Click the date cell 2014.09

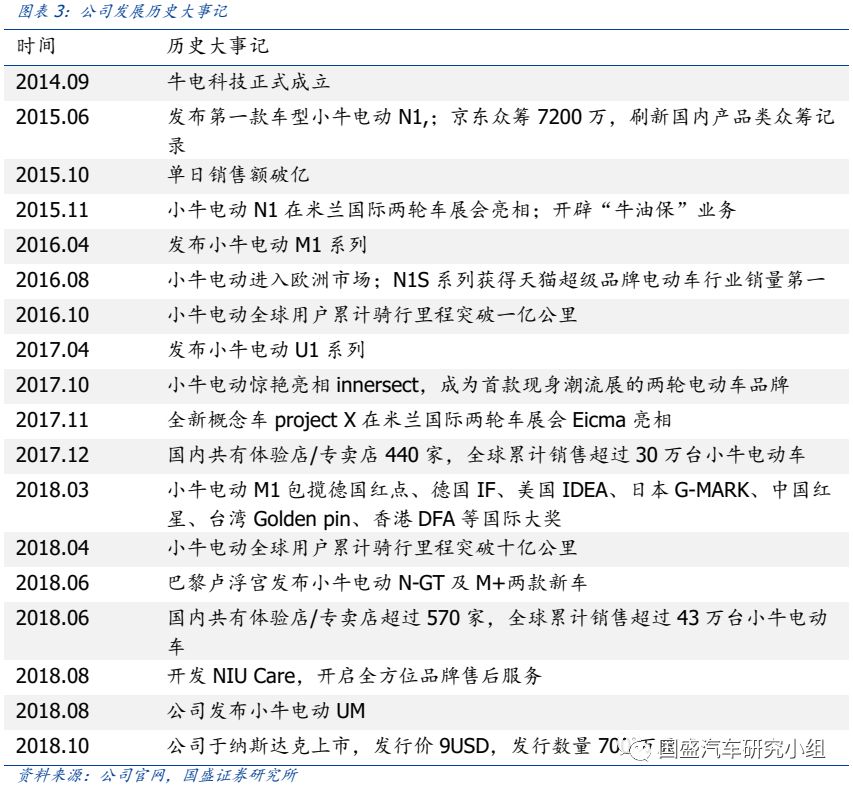[52, 82]
